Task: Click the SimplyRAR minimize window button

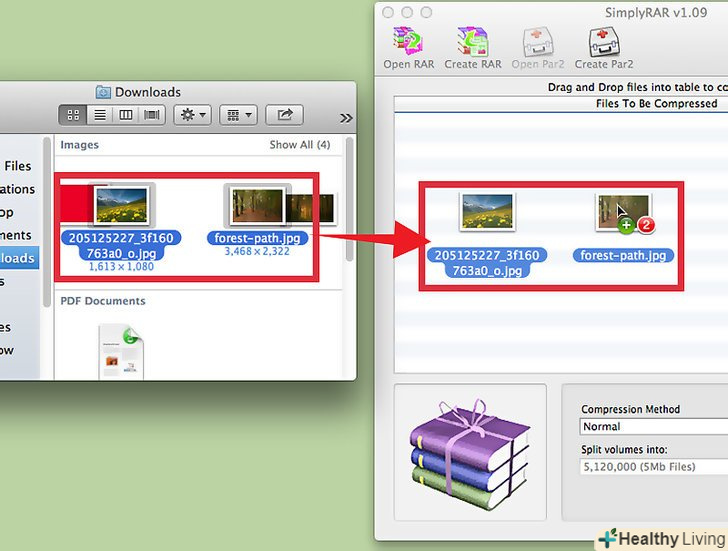Action: tap(407, 13)
